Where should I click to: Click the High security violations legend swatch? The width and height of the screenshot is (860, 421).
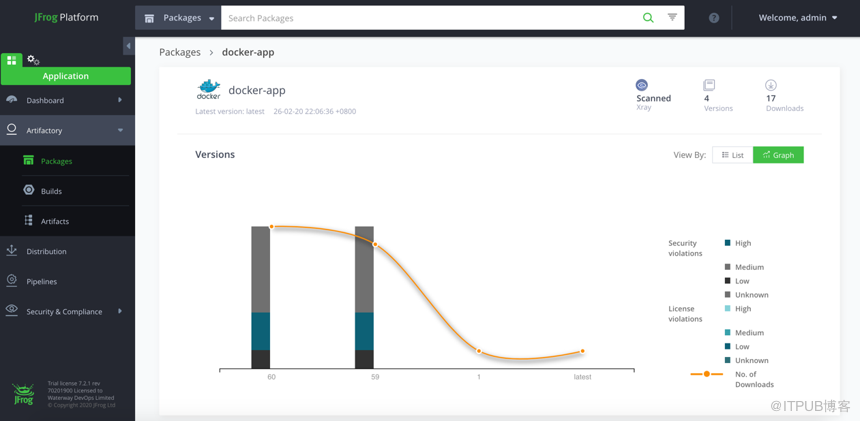pyautogui.click(x=728, y=243)
